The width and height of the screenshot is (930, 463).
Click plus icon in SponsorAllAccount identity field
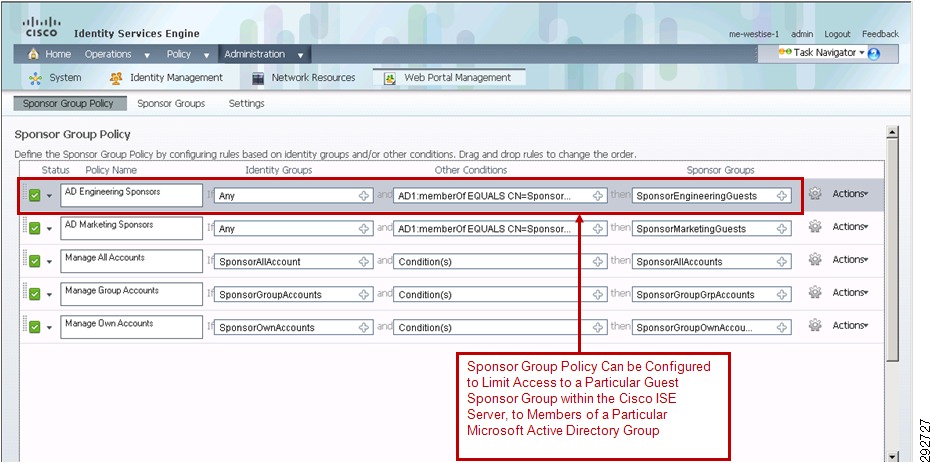coord(364,261)
